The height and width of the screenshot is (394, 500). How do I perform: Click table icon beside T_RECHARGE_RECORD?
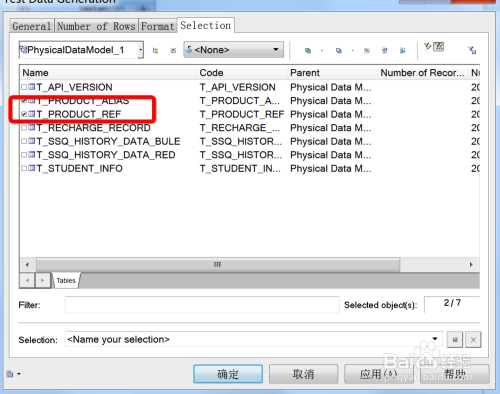click(32, 128)
